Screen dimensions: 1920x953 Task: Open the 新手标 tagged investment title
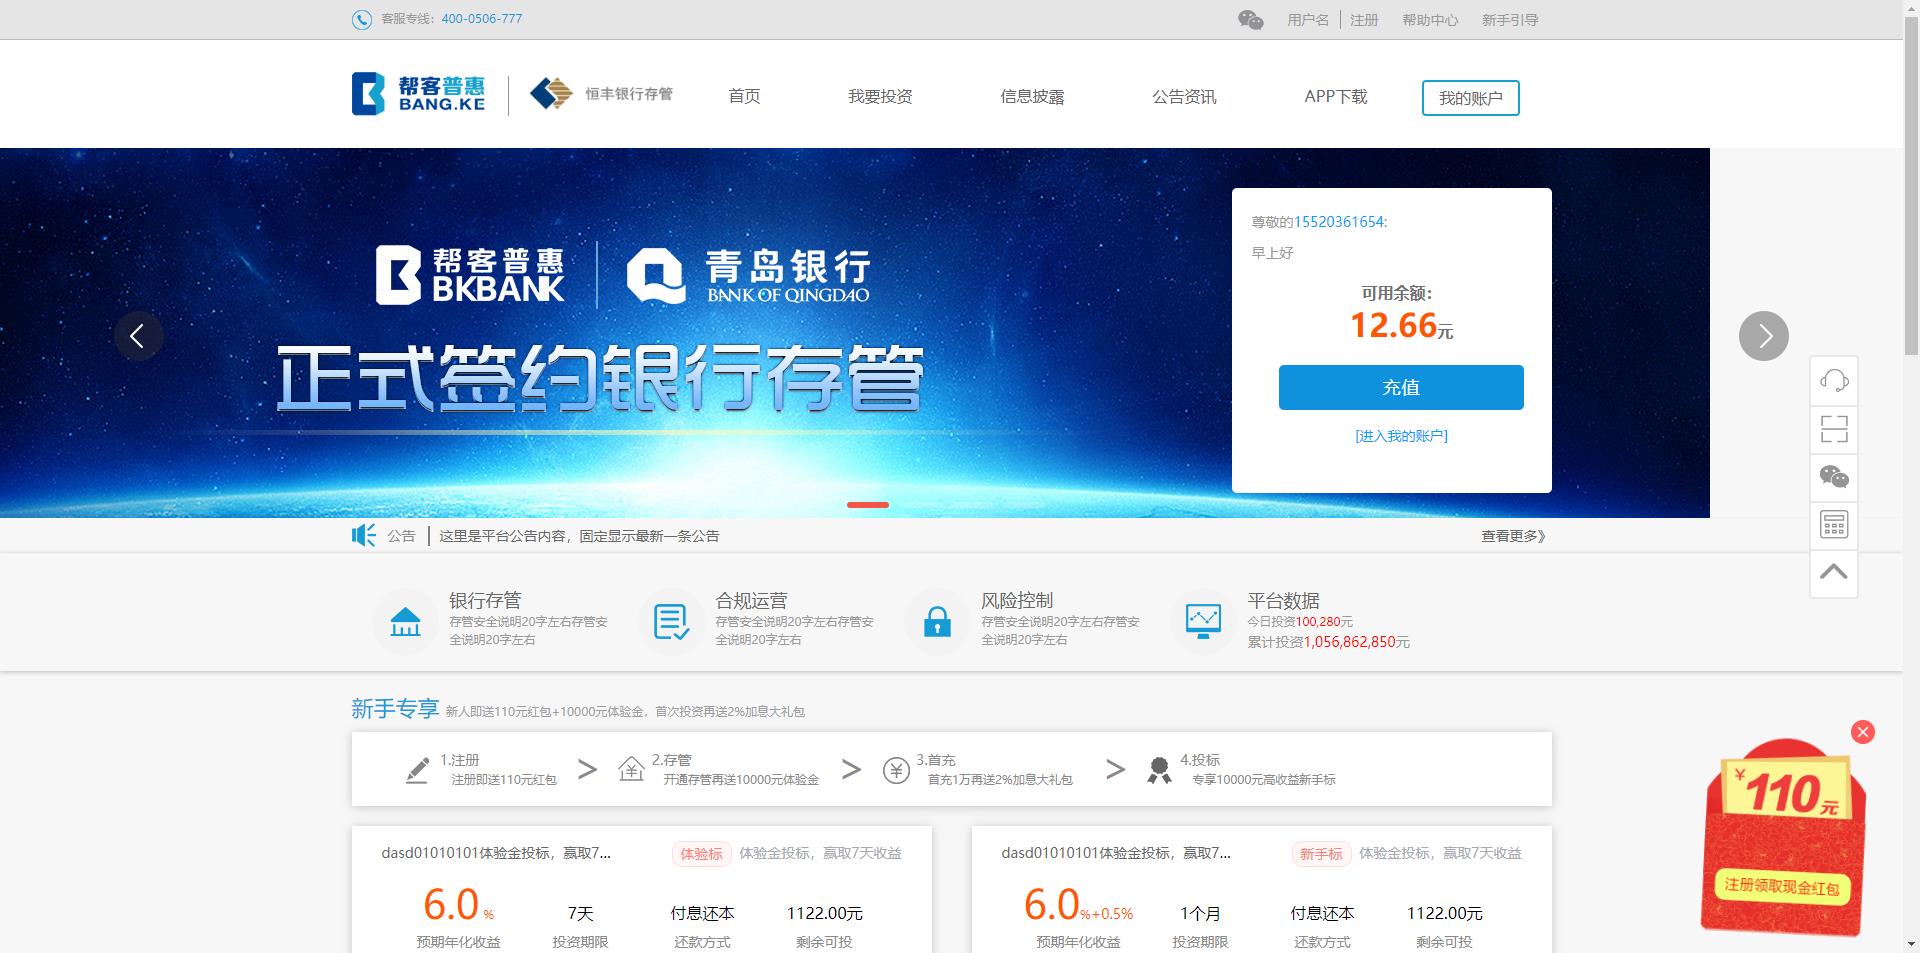click(1116, 853)
